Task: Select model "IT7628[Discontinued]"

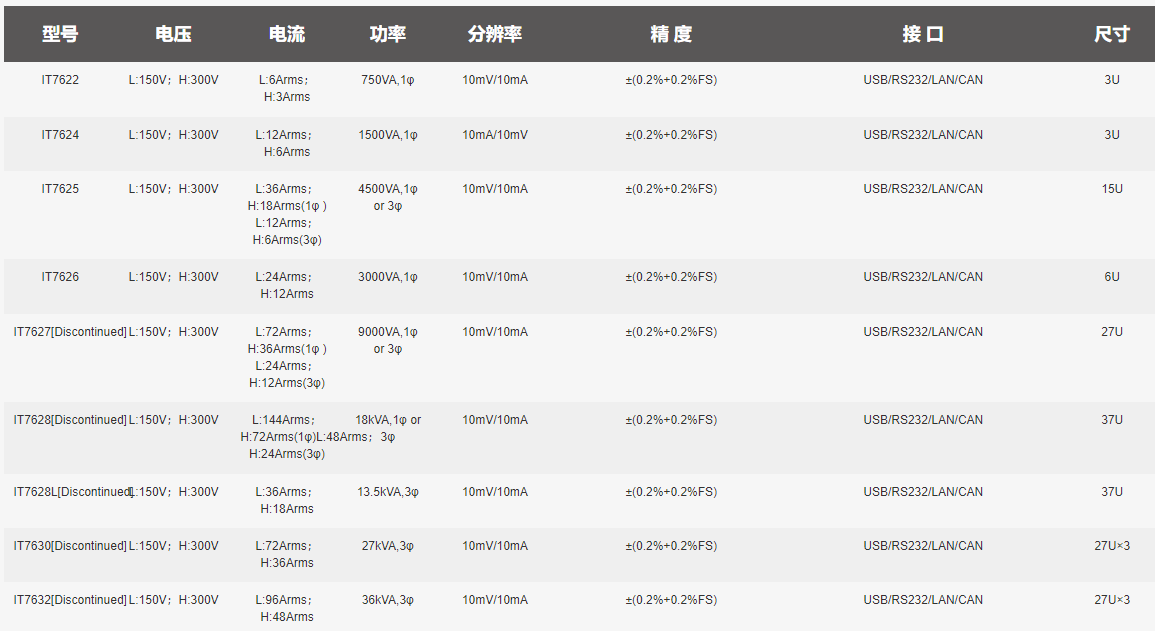Action: 70,420
